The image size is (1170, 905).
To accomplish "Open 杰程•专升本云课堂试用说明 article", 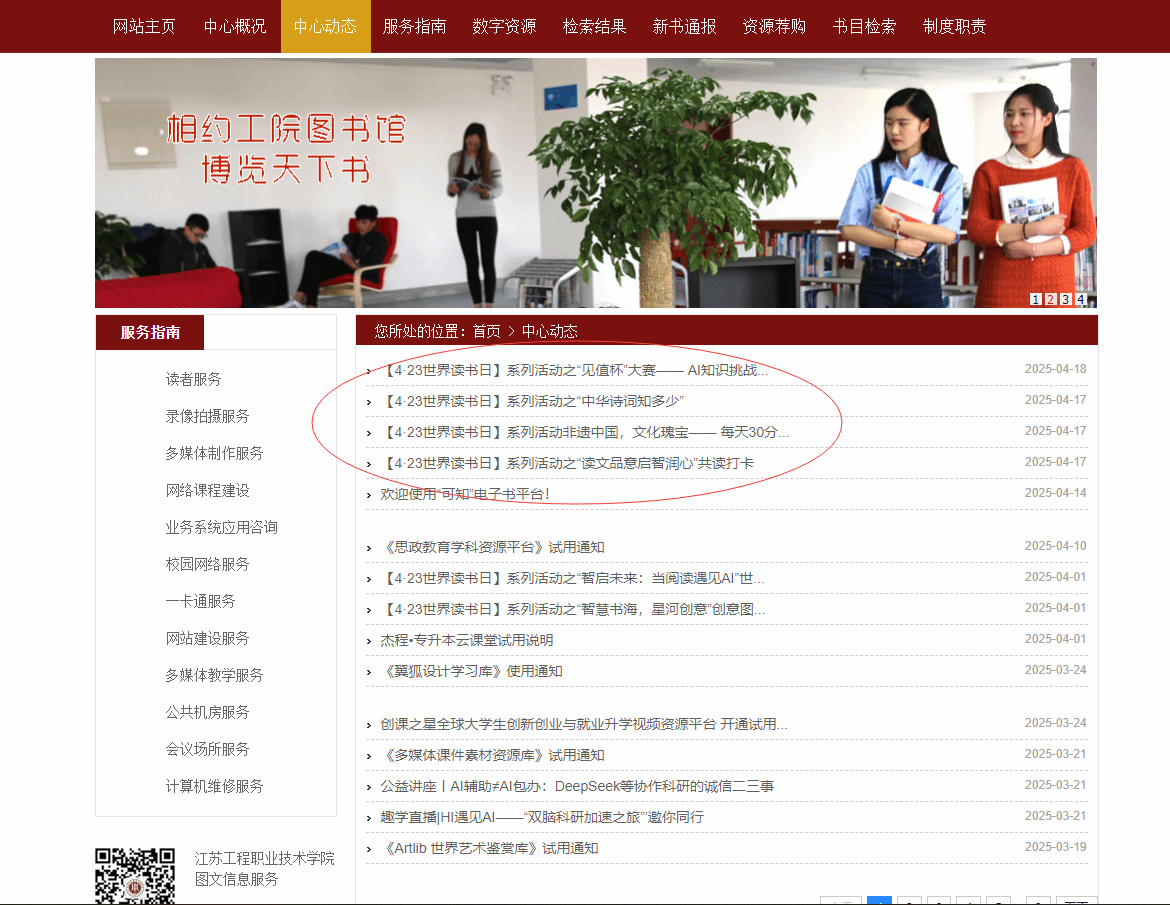I will tap(466, 640).
